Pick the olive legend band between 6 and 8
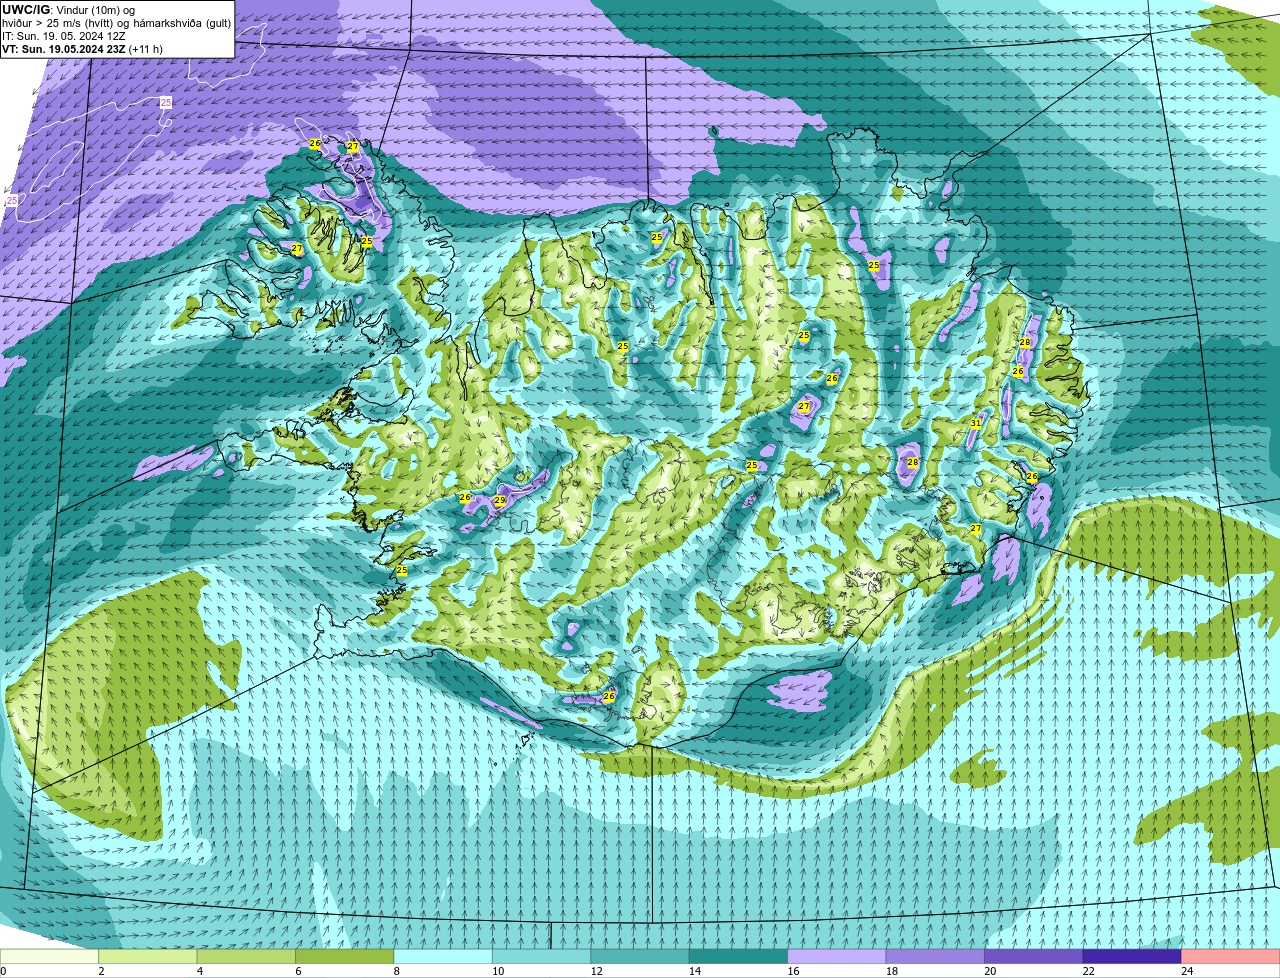The width and height of the screenshot is (1280, 978). click(x=346, y=956)
